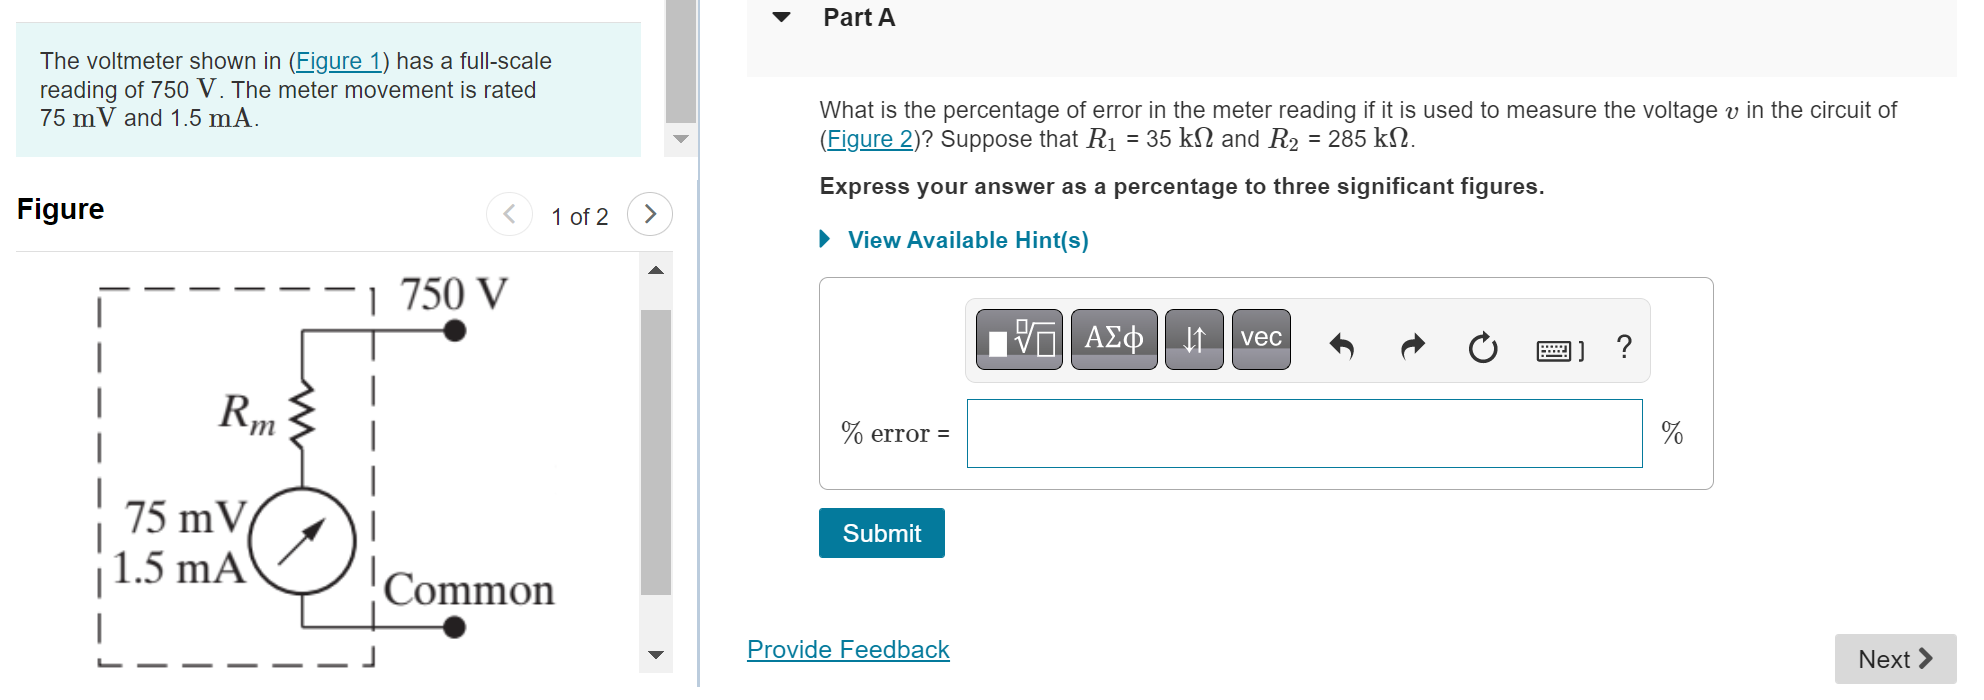Screen dimensions: 1984x700
Task: Expand View Available Hint(s)
Action: 966,240
